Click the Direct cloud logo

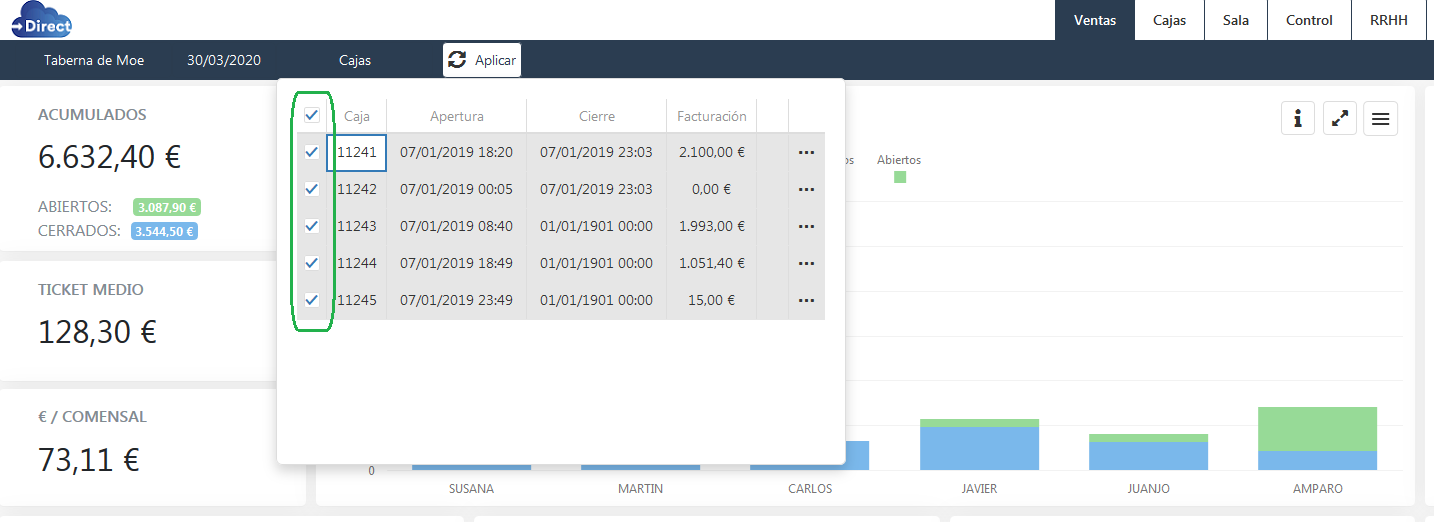click(42, 20)
